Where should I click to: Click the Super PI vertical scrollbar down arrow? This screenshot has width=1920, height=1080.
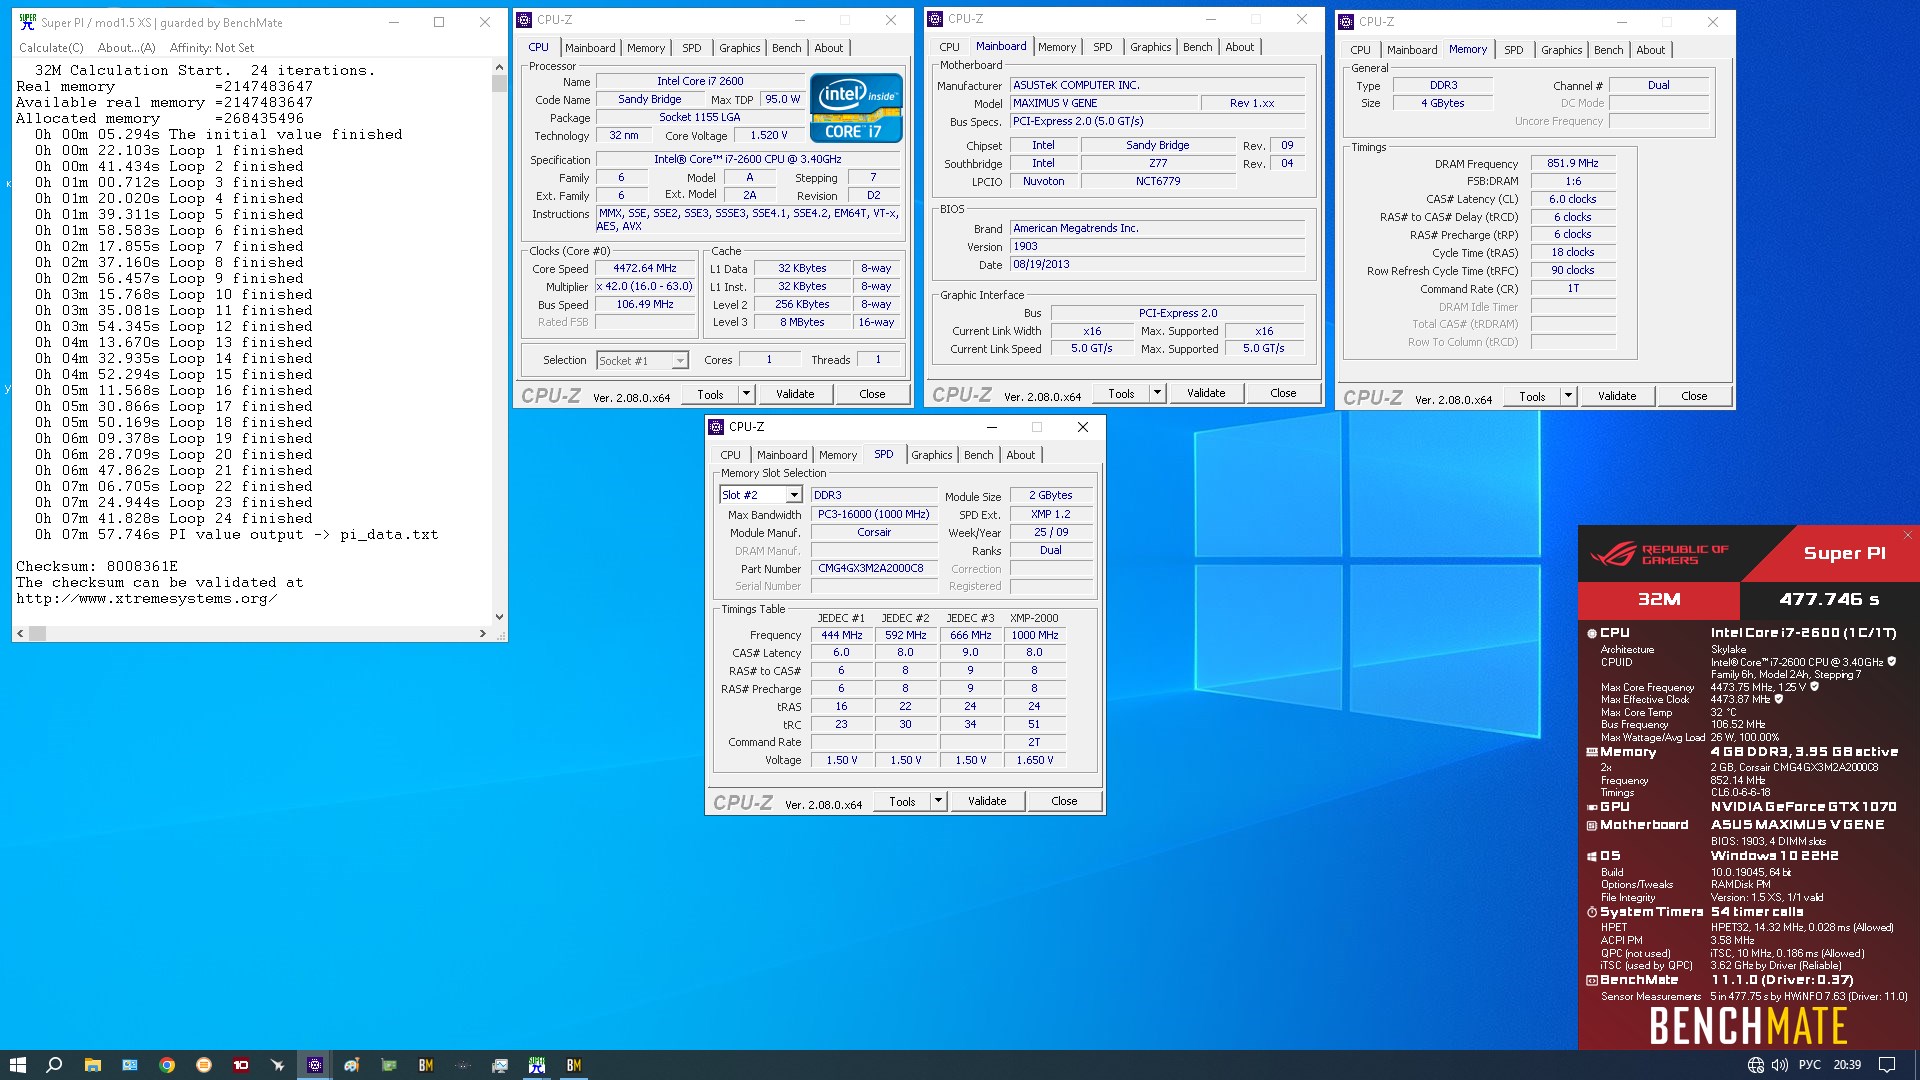(499, 617)
